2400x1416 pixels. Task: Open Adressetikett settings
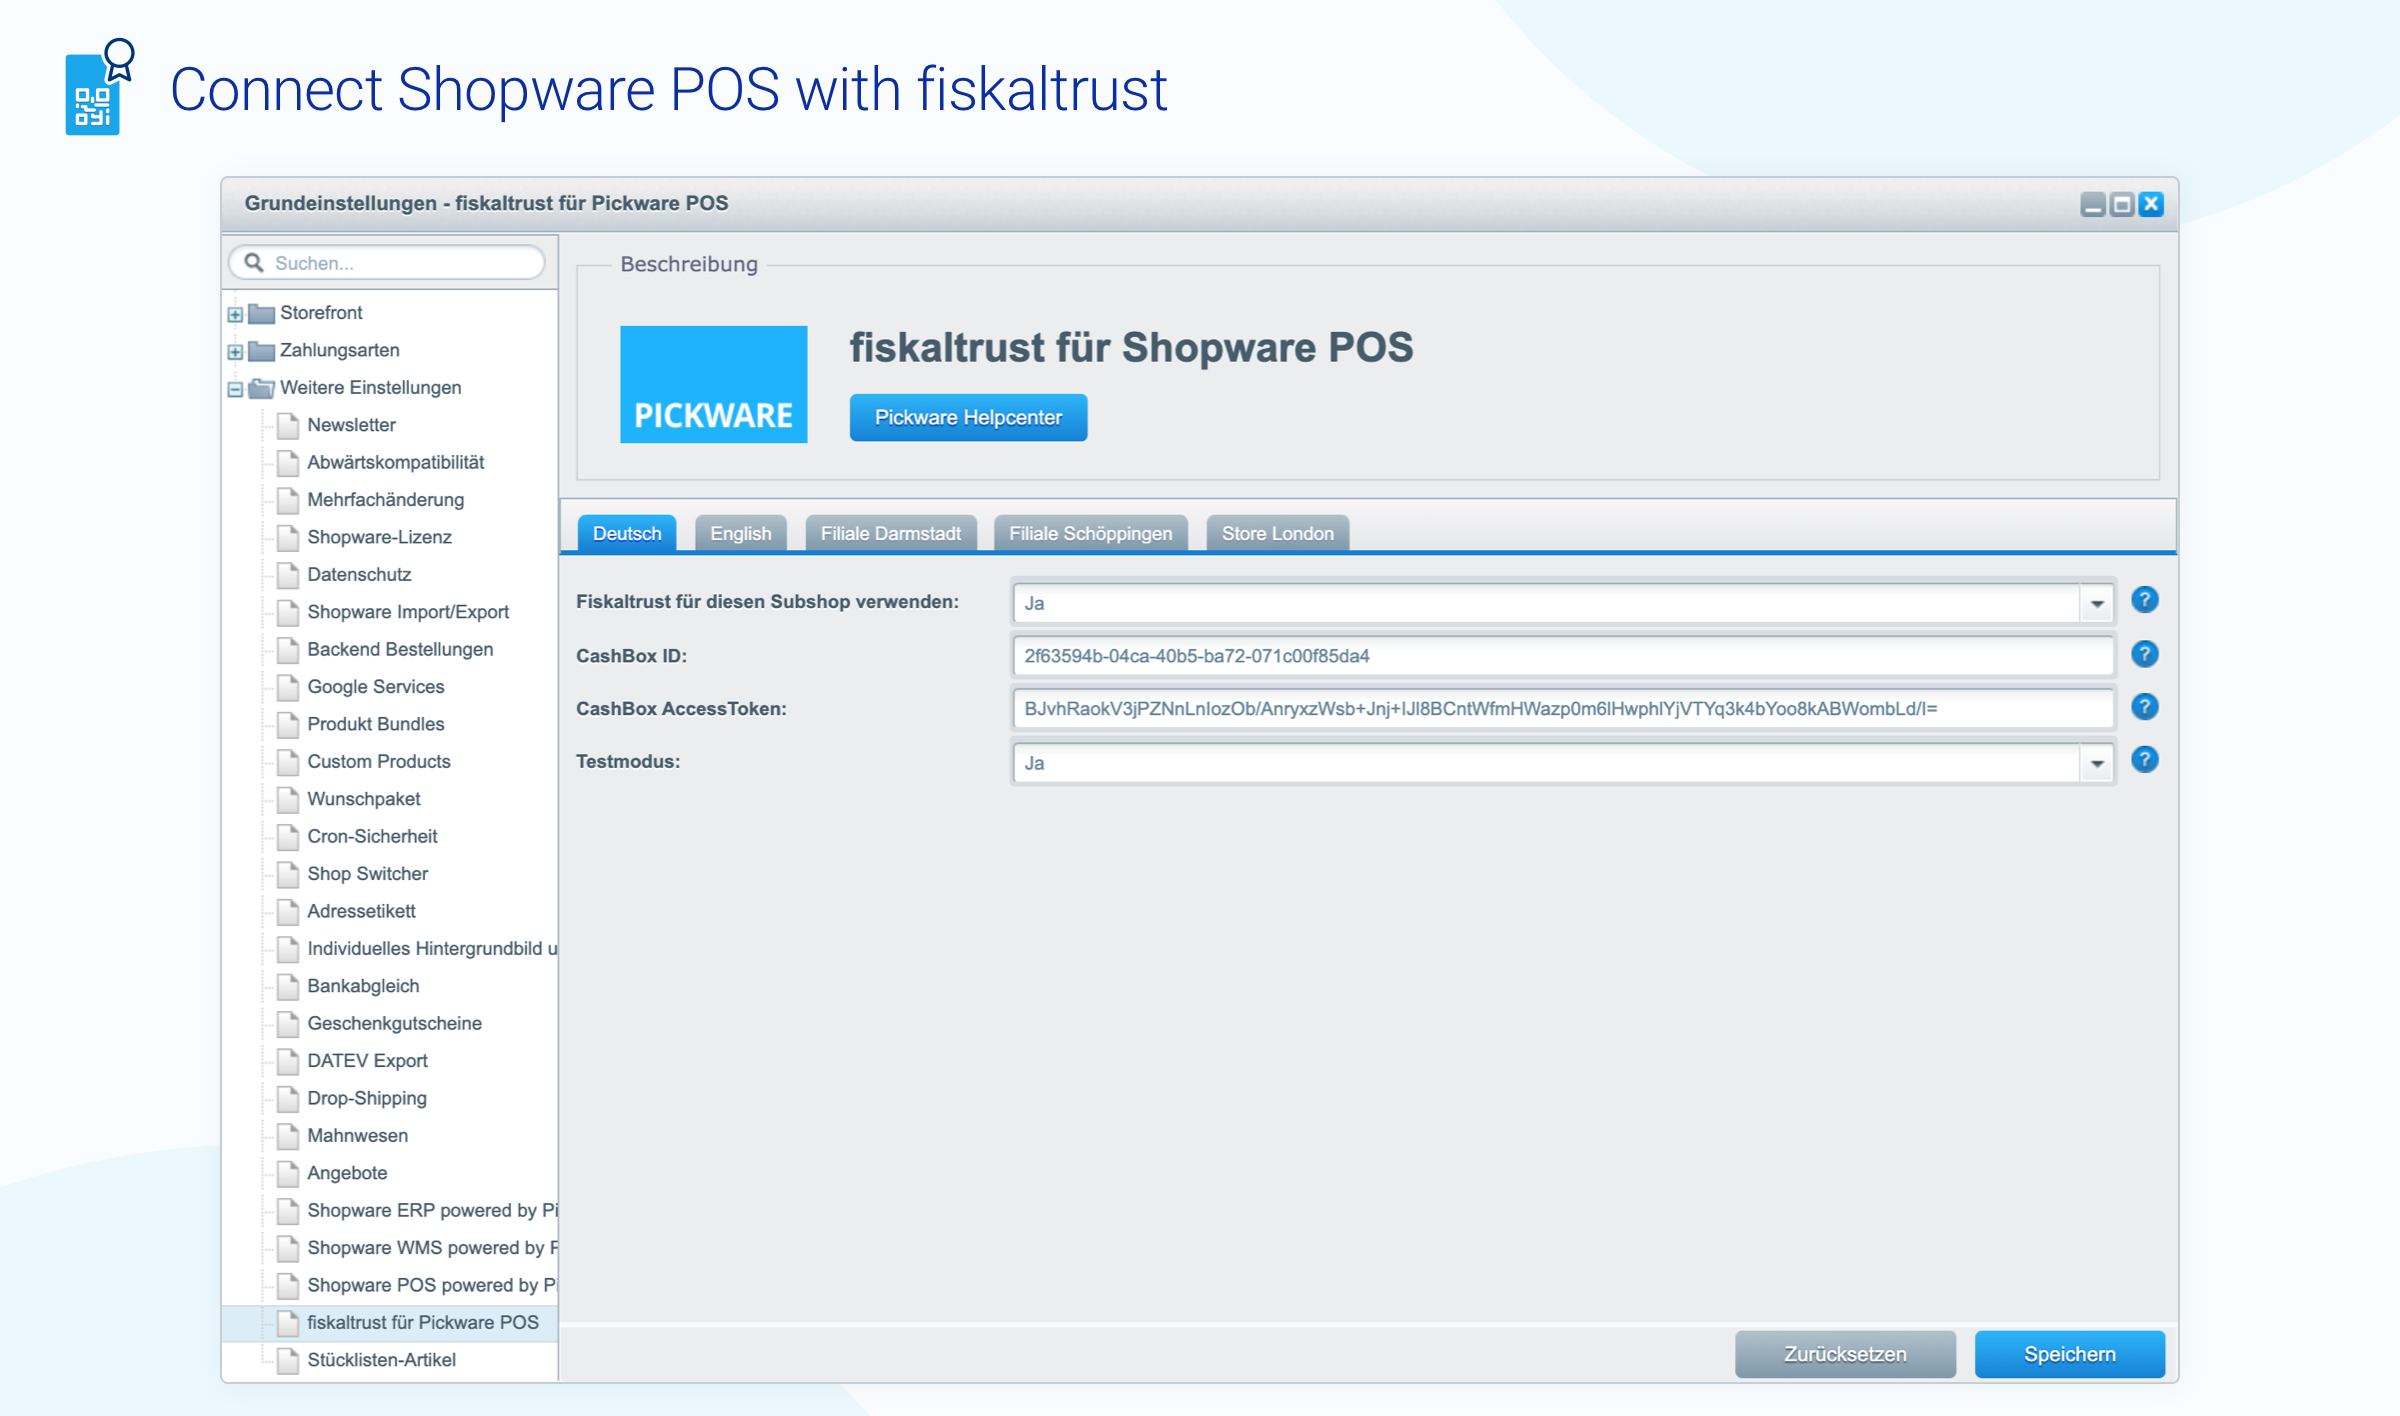361,911
